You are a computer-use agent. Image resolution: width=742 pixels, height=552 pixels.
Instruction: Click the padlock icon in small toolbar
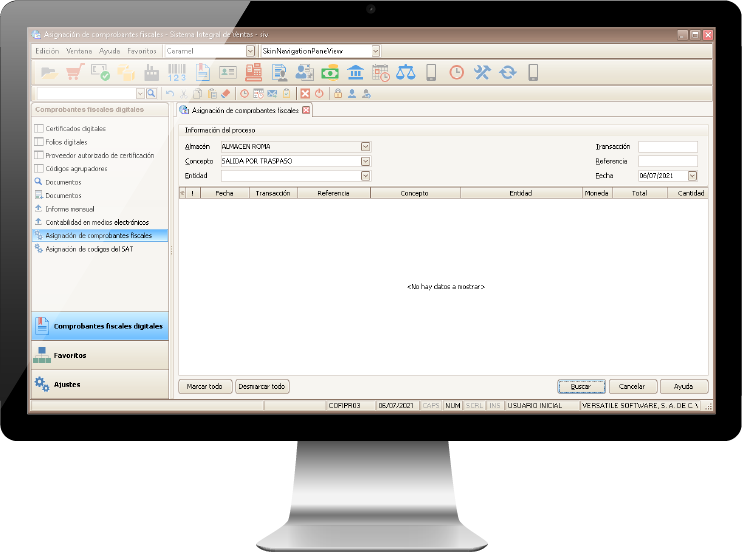[338, 93]
